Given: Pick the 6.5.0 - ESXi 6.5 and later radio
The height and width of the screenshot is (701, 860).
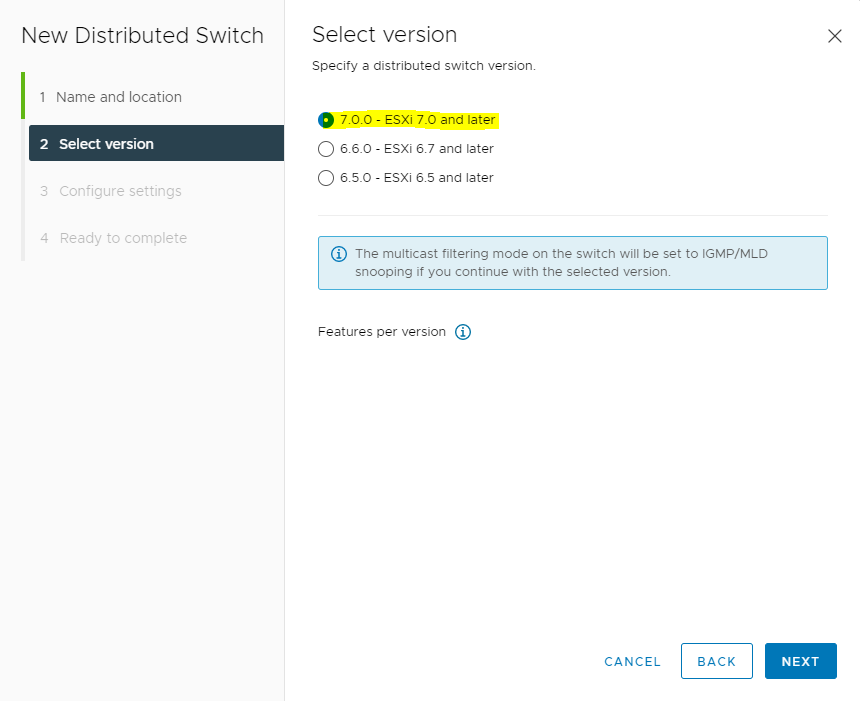Looking at the screenshot, I should [x=326, y=178].
